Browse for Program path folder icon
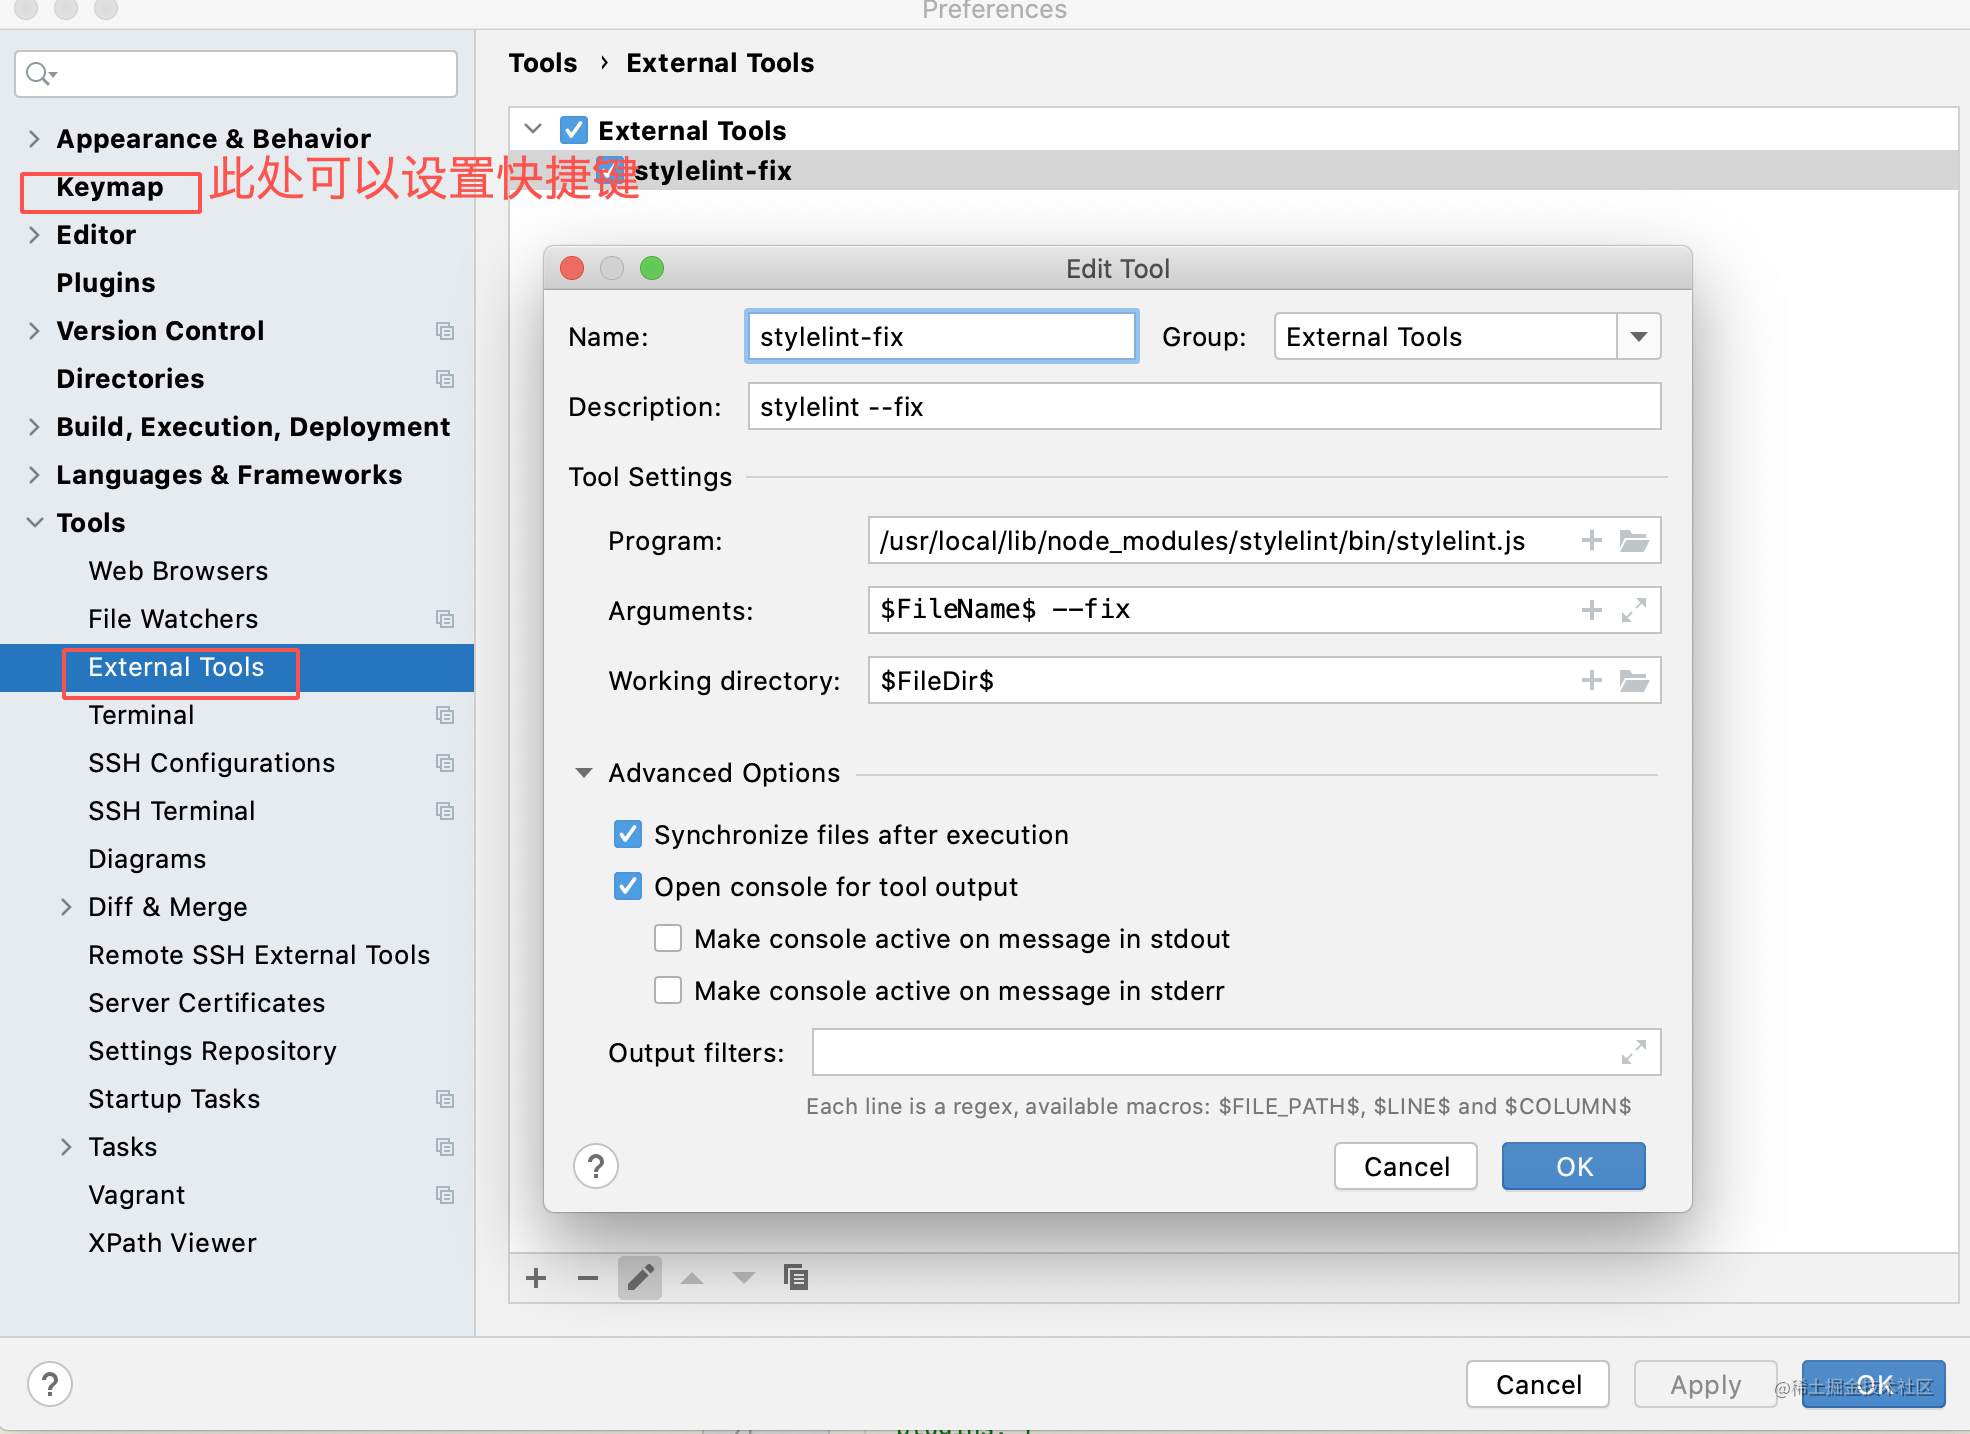Viewport: 1970px width, 1434px height. pyautogui.click(x=1634, y=541)
